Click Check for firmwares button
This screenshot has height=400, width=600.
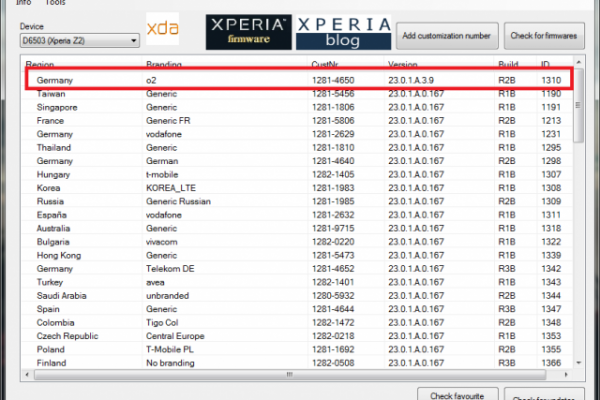click(x=544, y=36)
